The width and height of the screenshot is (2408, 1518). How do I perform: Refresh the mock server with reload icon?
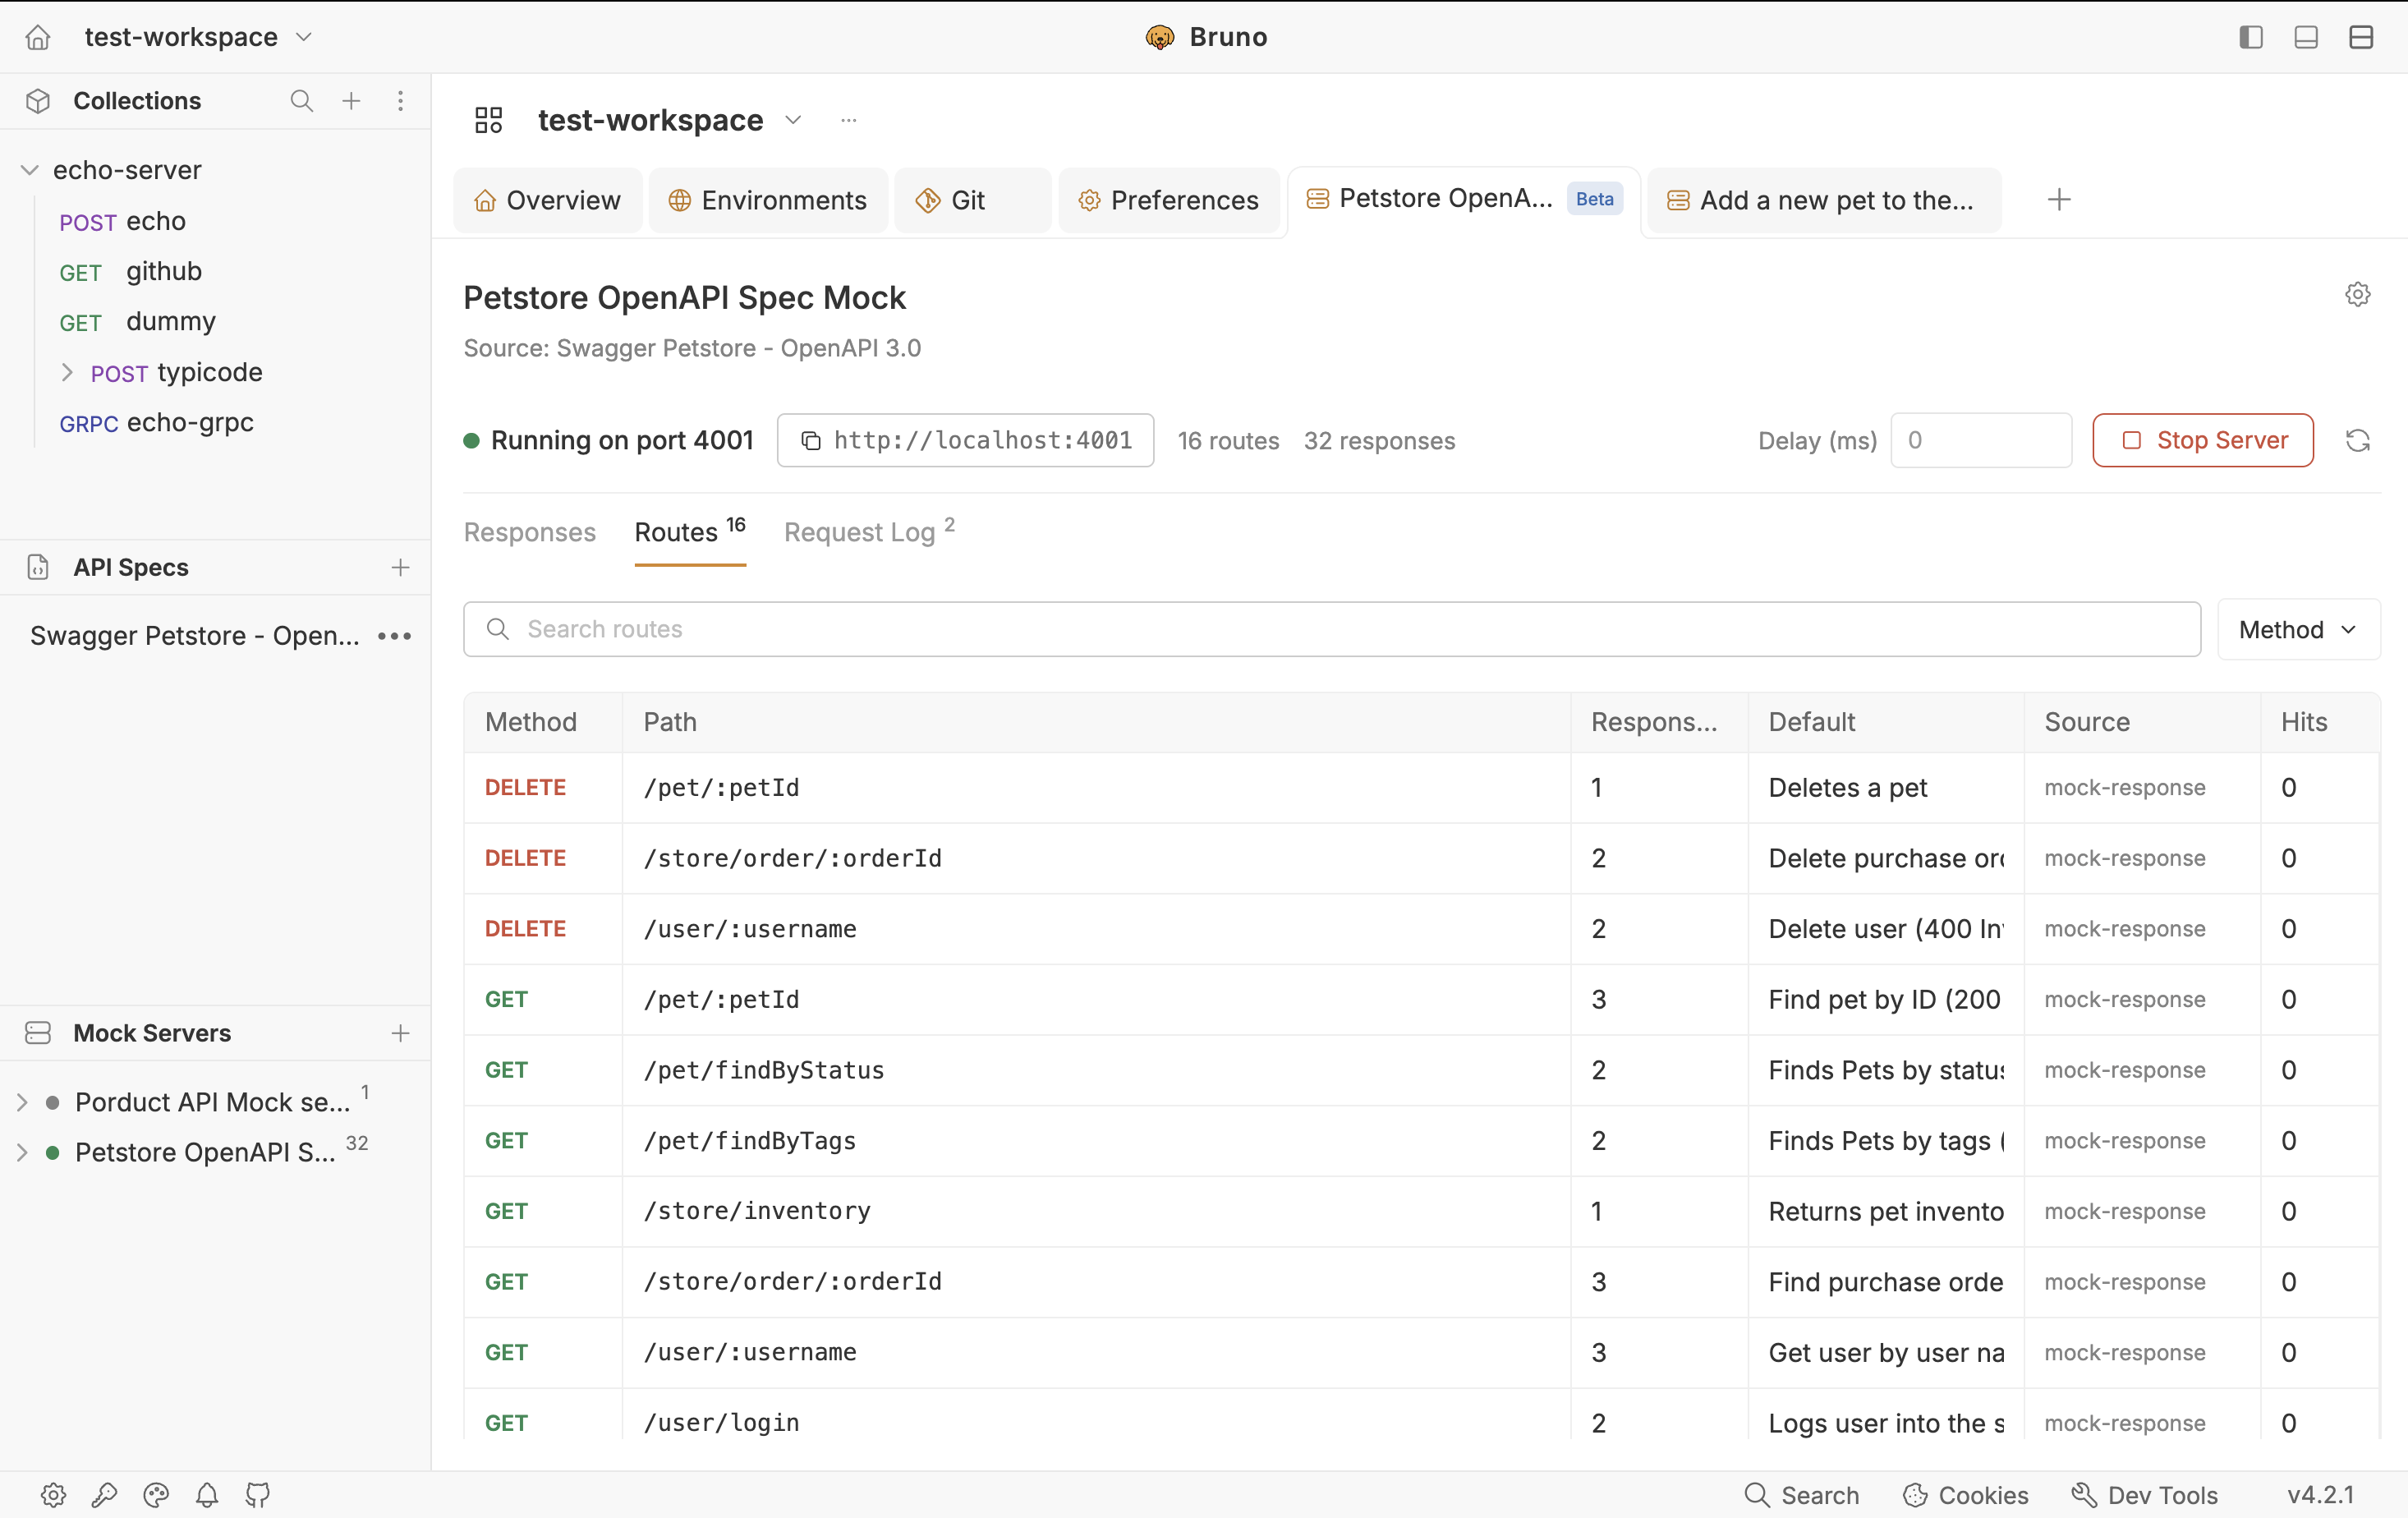tap(2357, 440)
